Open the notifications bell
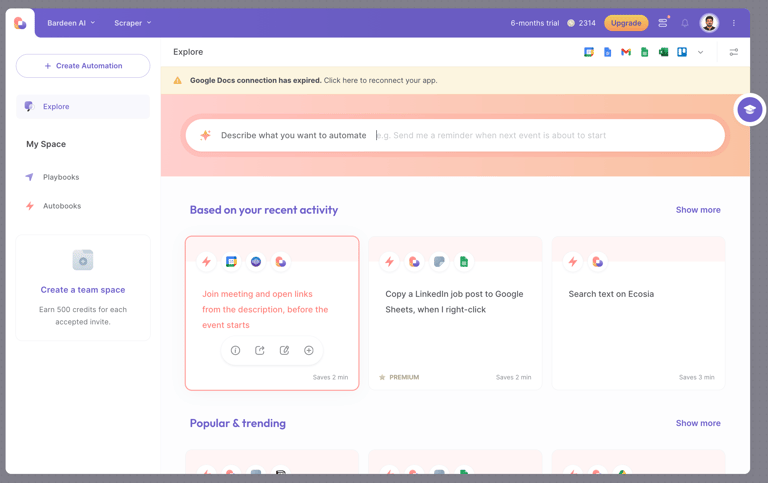768x483 pixels. click(685, 23)
